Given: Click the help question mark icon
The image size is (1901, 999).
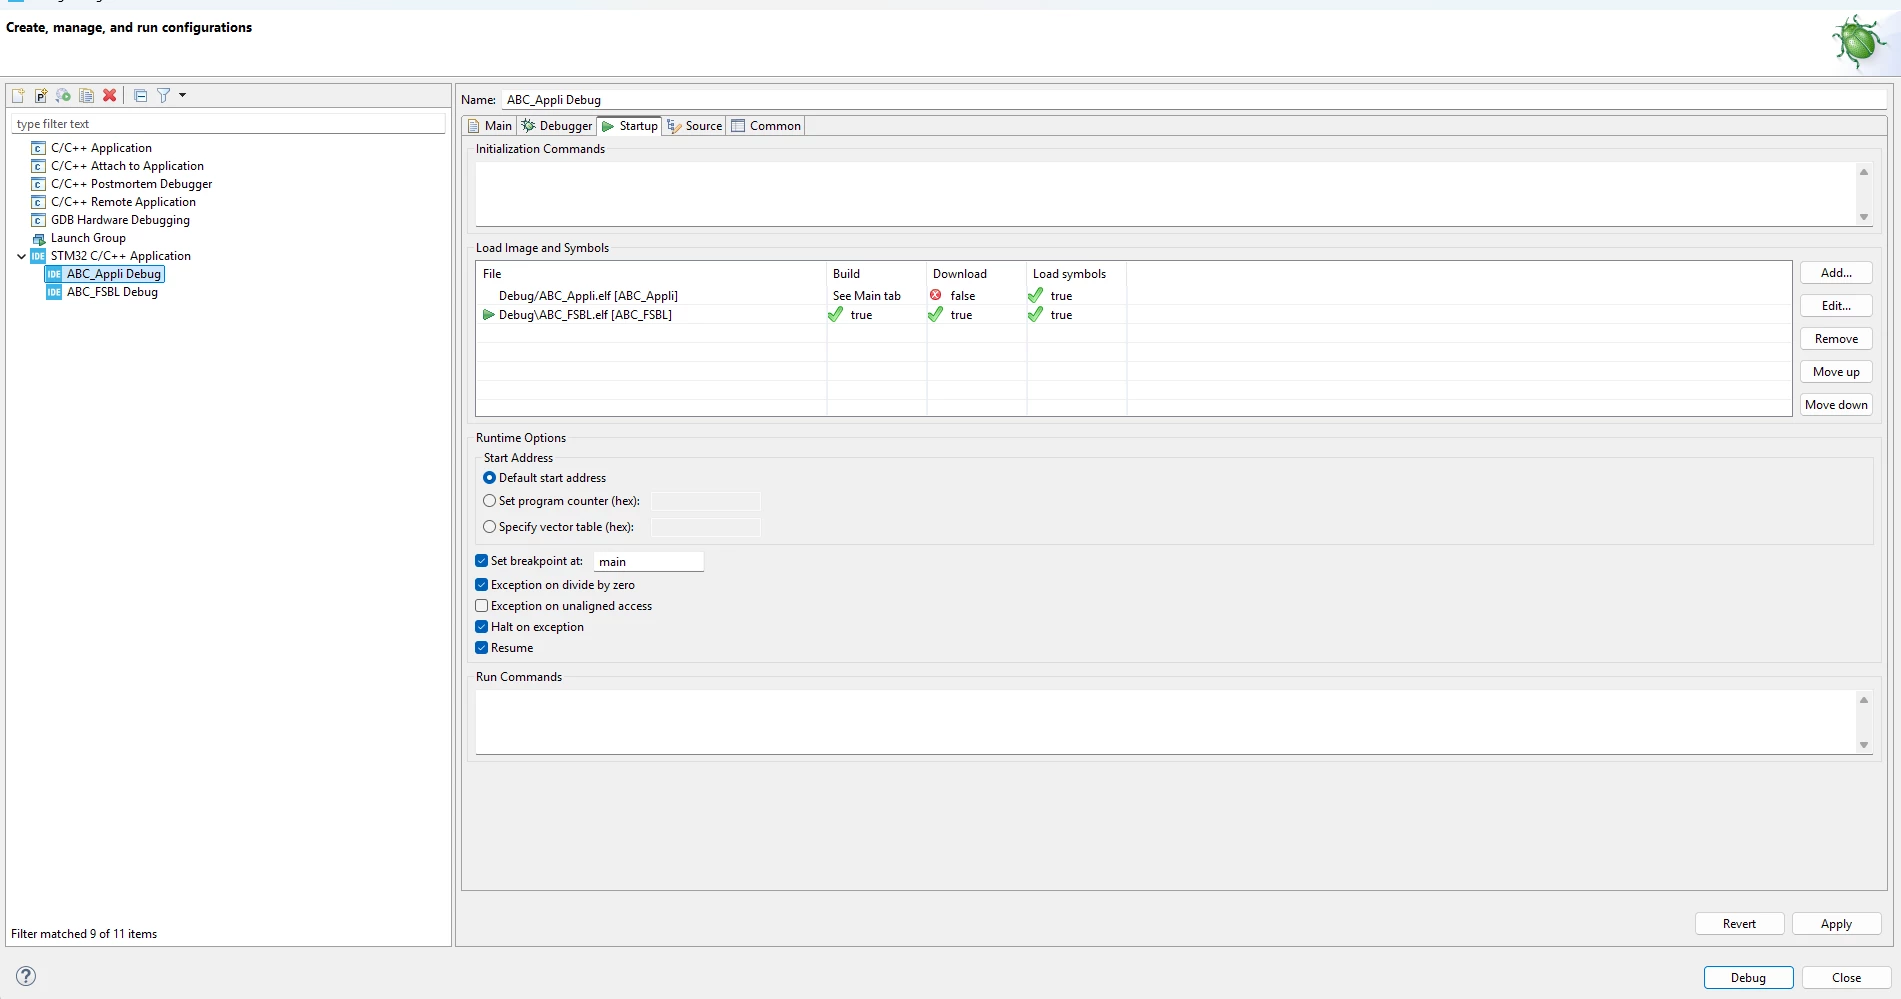Looking at the screenshot, I should click(x=27, y=976).
